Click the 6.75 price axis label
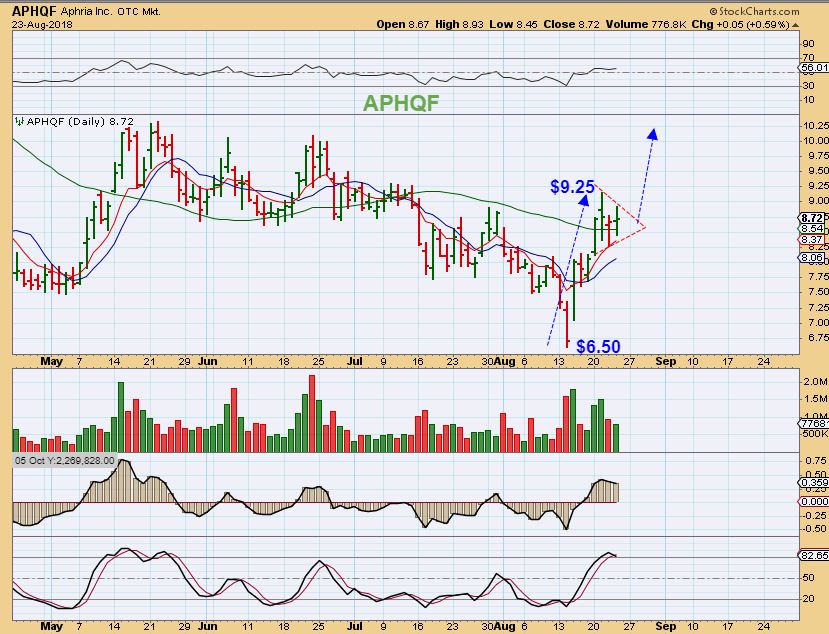The width and height of the screenshot is (829, 634). point(817,337)
